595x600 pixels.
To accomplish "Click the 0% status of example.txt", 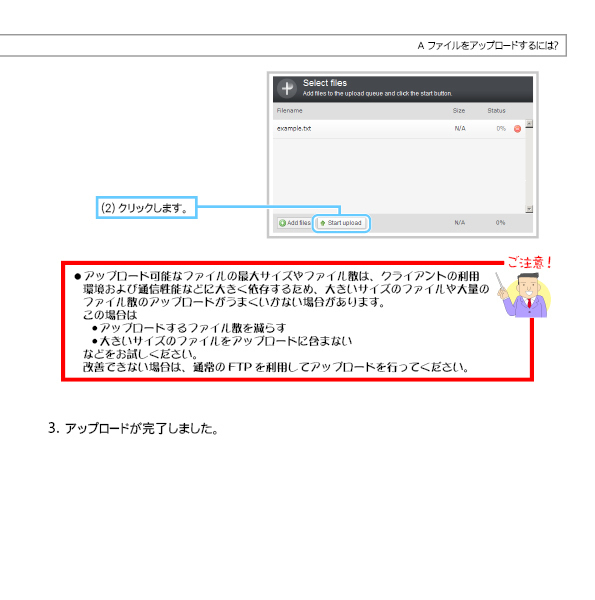I will click(x=501, y=129).
